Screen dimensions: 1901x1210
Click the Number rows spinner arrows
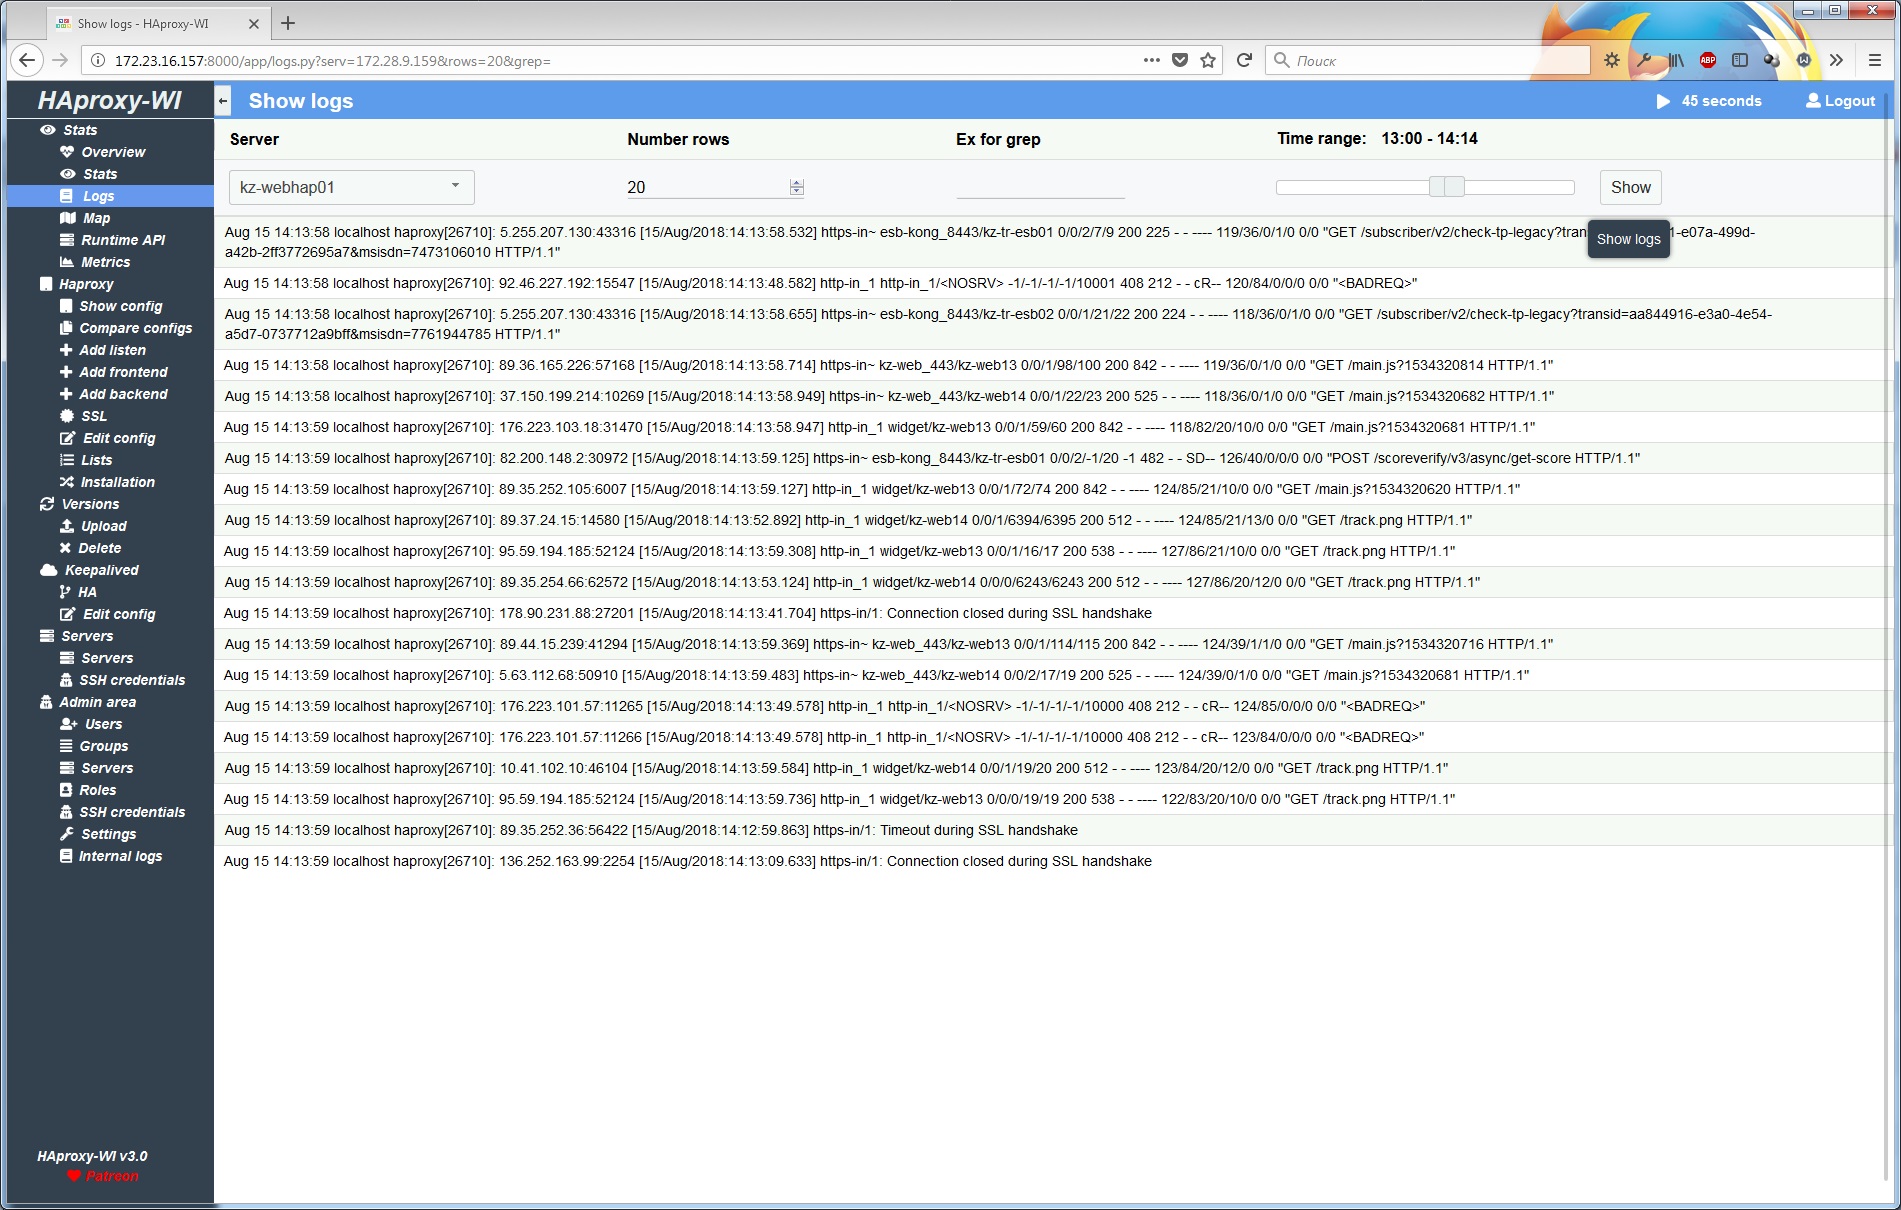(x=796, y=187)
